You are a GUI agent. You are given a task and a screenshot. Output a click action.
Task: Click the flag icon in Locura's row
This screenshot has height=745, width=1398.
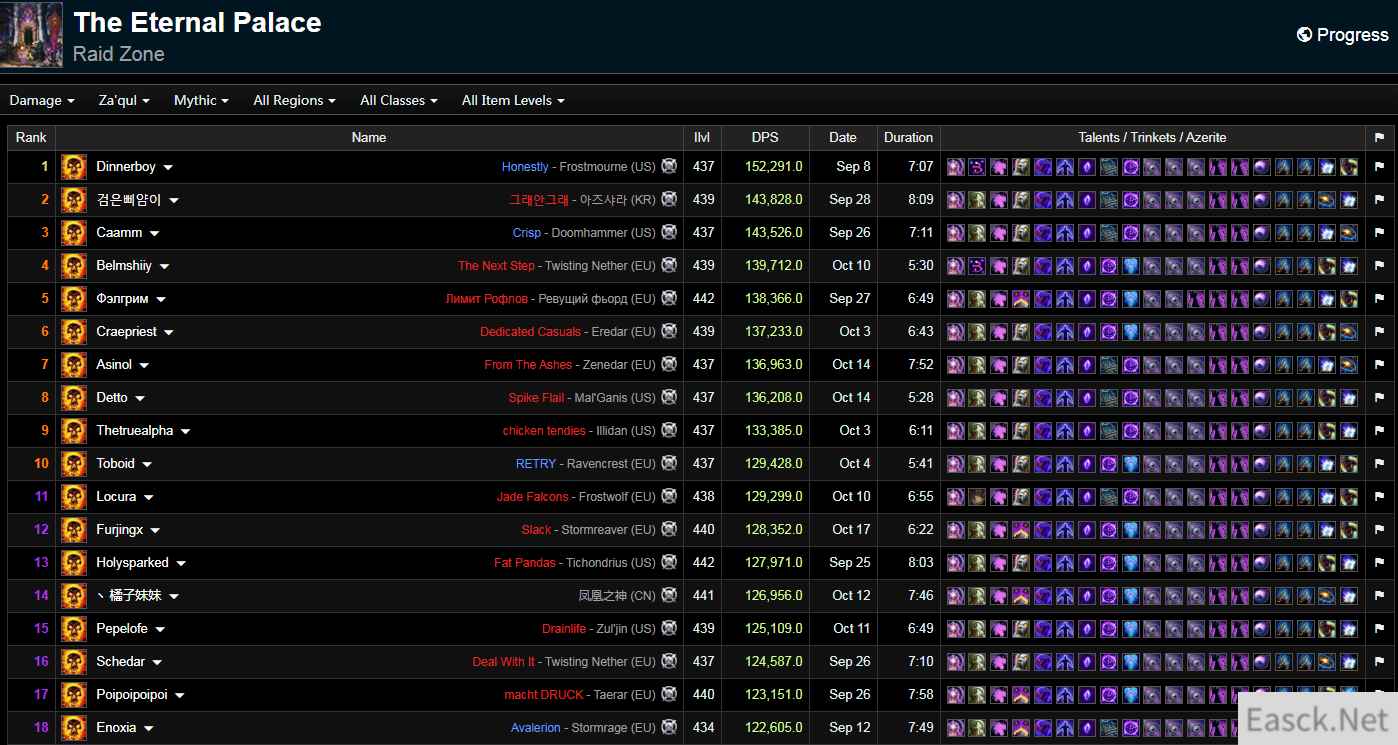pos(1380,497)
